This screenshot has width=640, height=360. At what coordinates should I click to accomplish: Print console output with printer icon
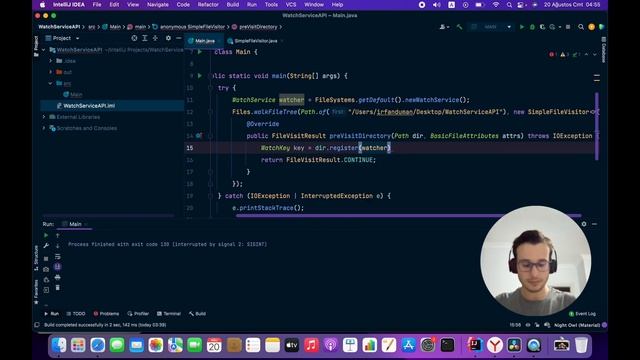tap(58, 277)
